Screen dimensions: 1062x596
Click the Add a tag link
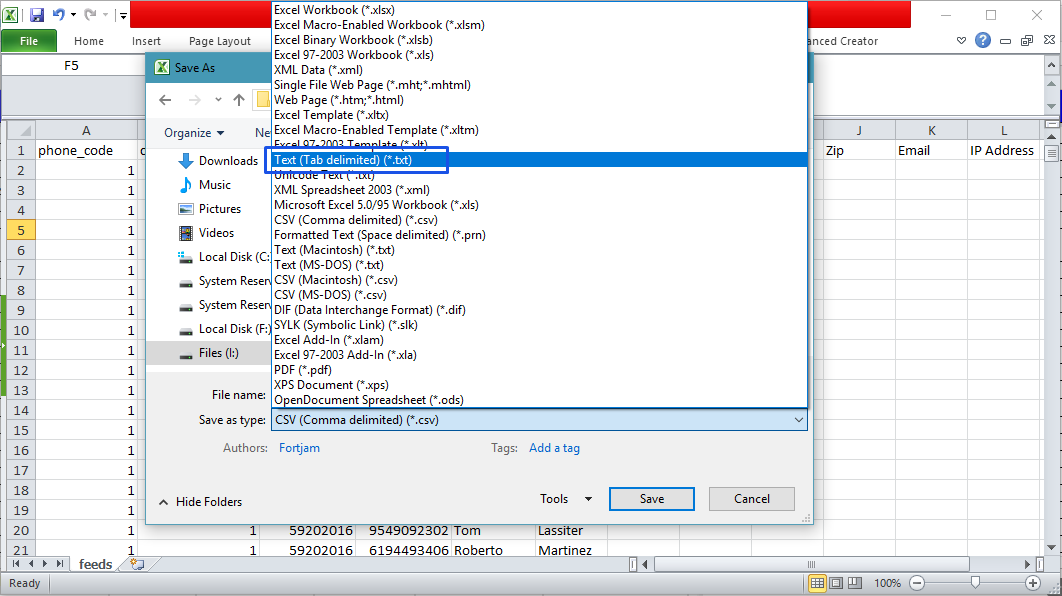point(554,447)
